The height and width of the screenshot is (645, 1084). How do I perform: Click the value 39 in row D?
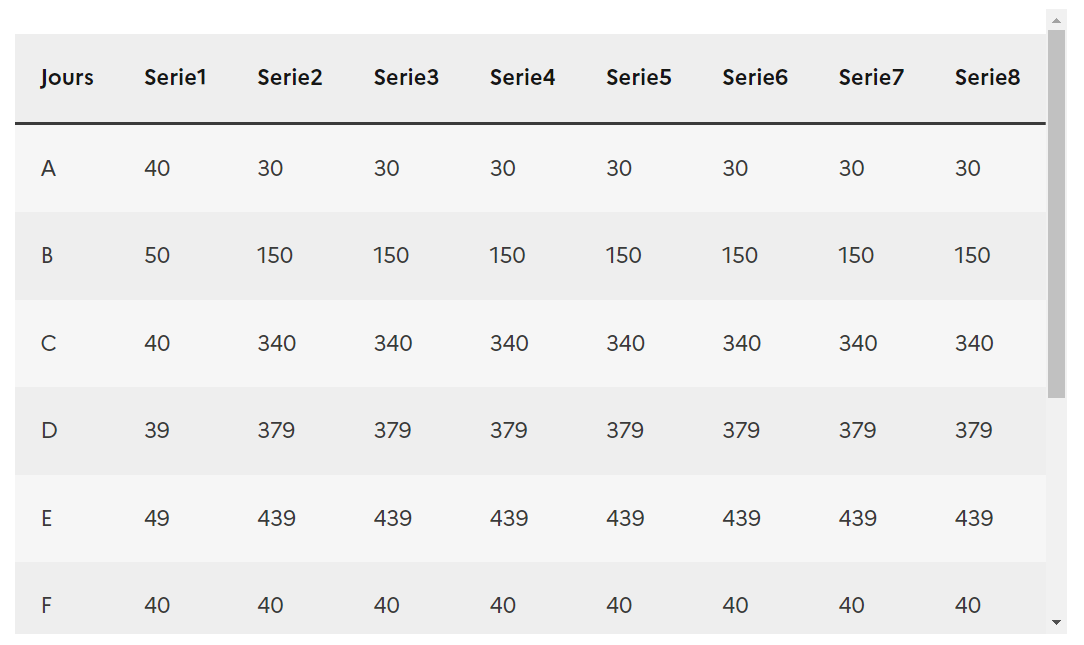pos(156,430)
